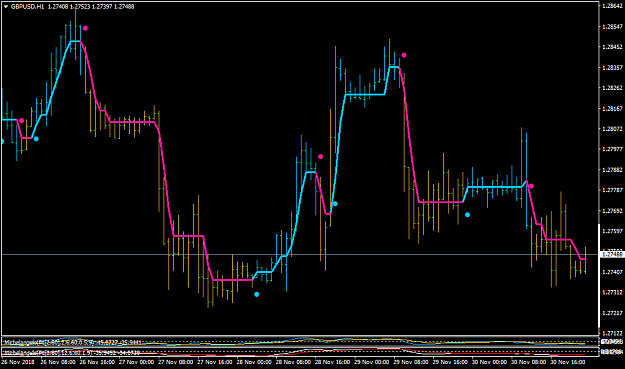Click the 28 Nov 00:00 time label
The width and height of the screenshot is (625, 369).
click(x=254, y=362)
